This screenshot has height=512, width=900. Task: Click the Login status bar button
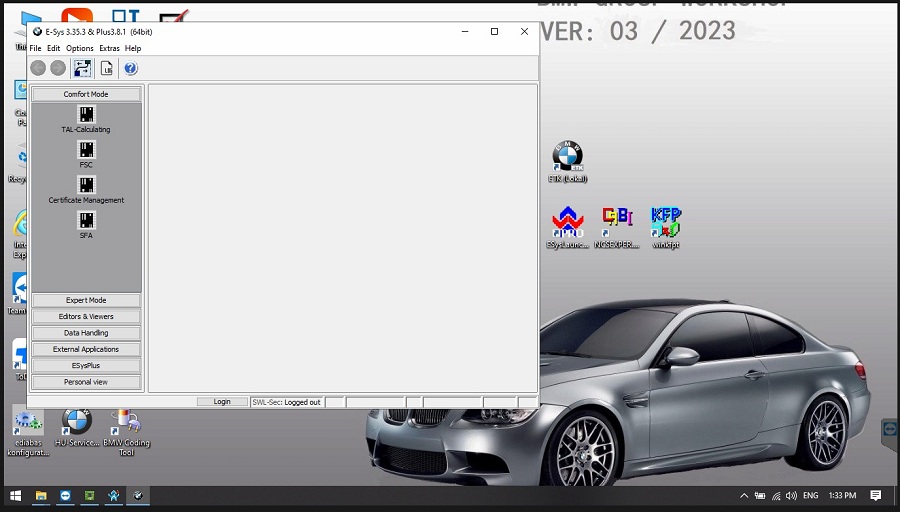click(x=222, y=402)
